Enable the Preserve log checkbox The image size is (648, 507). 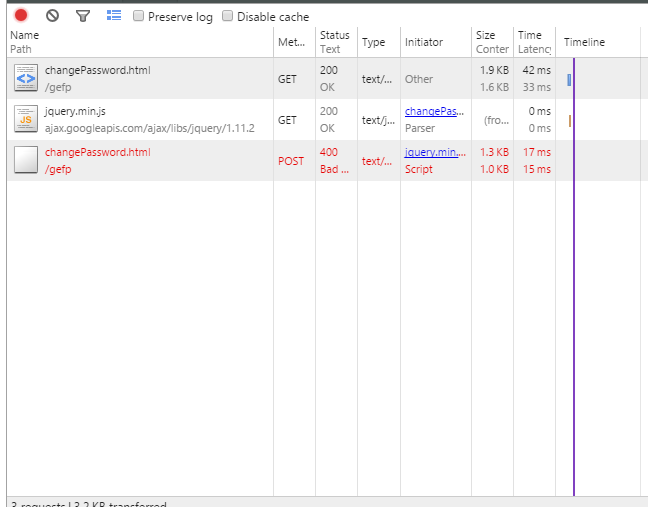click(139, 16)
